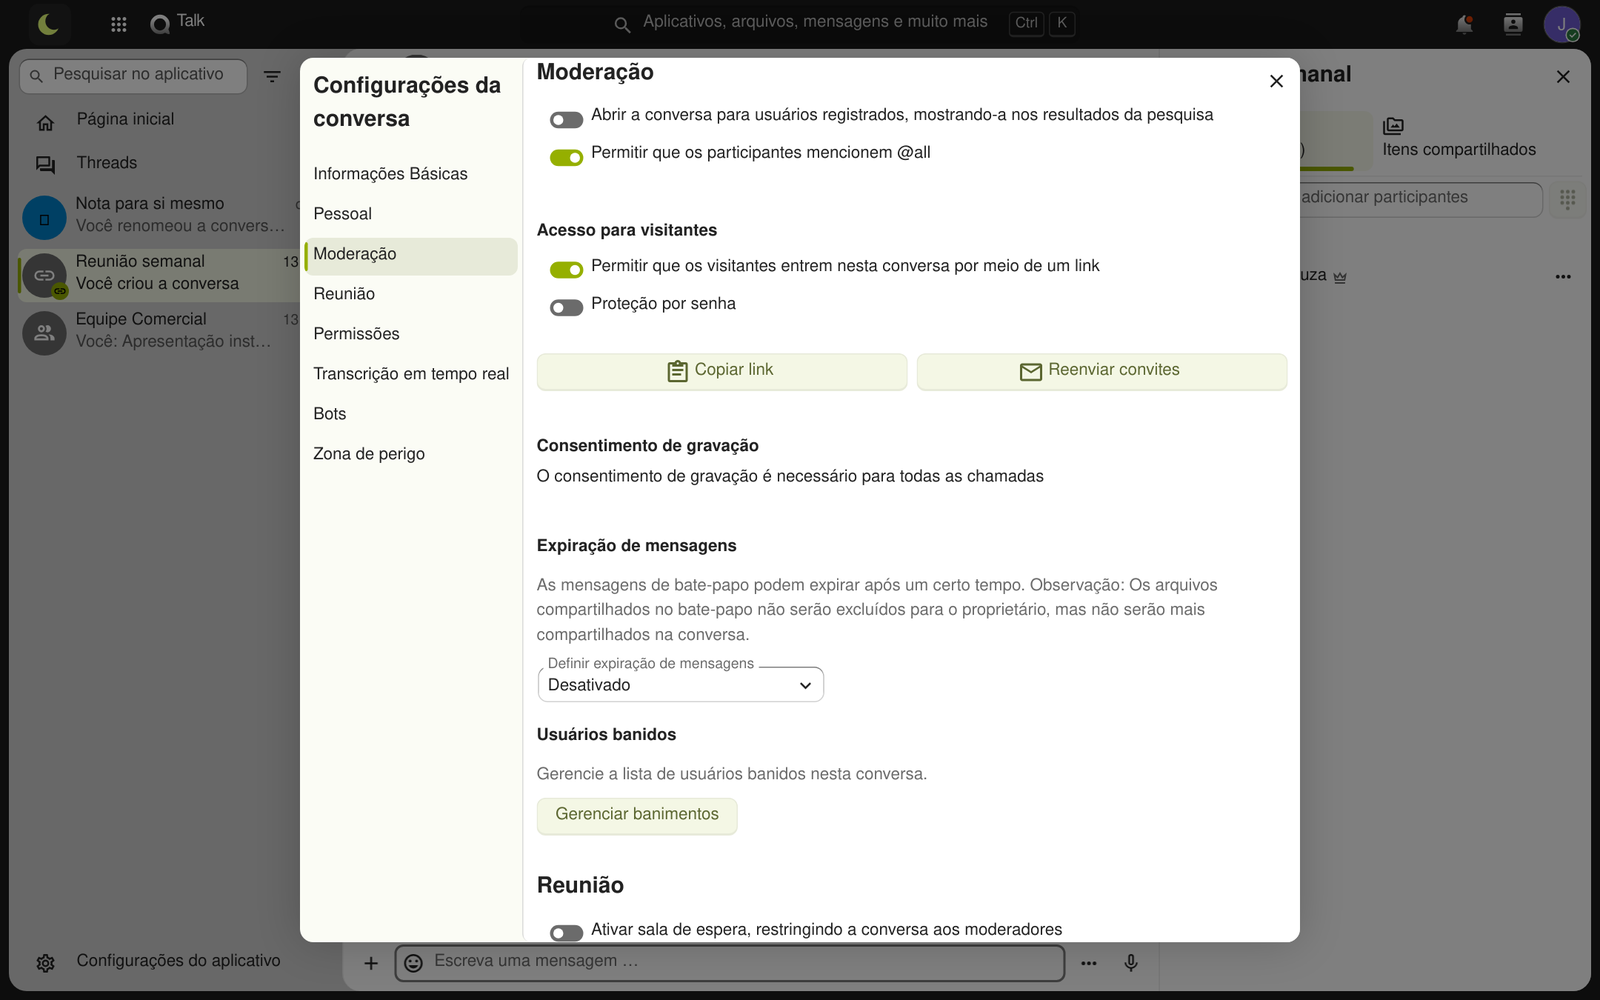Go to Reunião settings section
This screenshot has height=1000, width=1600.
[x=411, y=294]
